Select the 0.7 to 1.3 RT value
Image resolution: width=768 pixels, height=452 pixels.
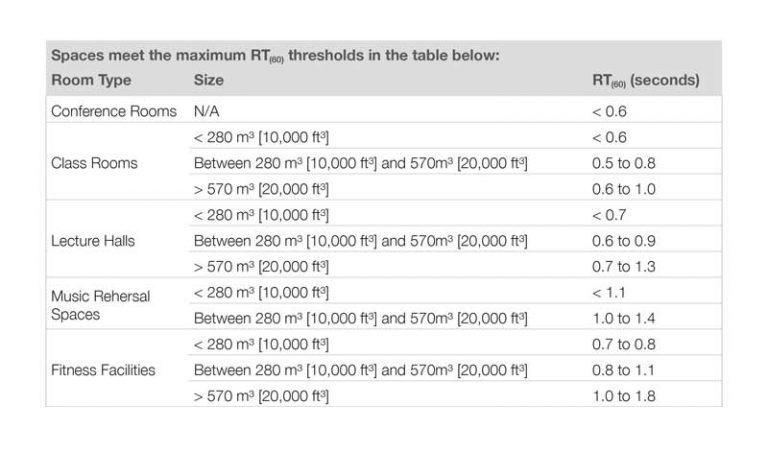point(624,266)
